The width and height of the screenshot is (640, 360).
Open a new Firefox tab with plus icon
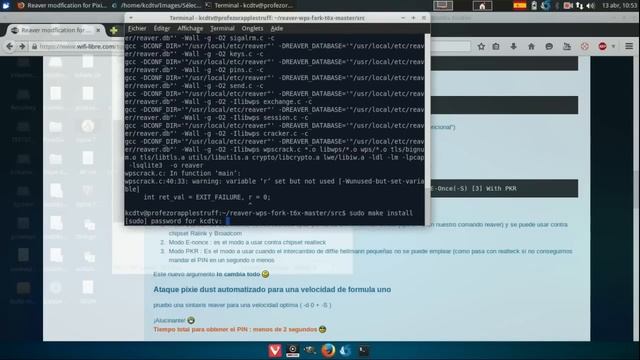tap(113, 30)
